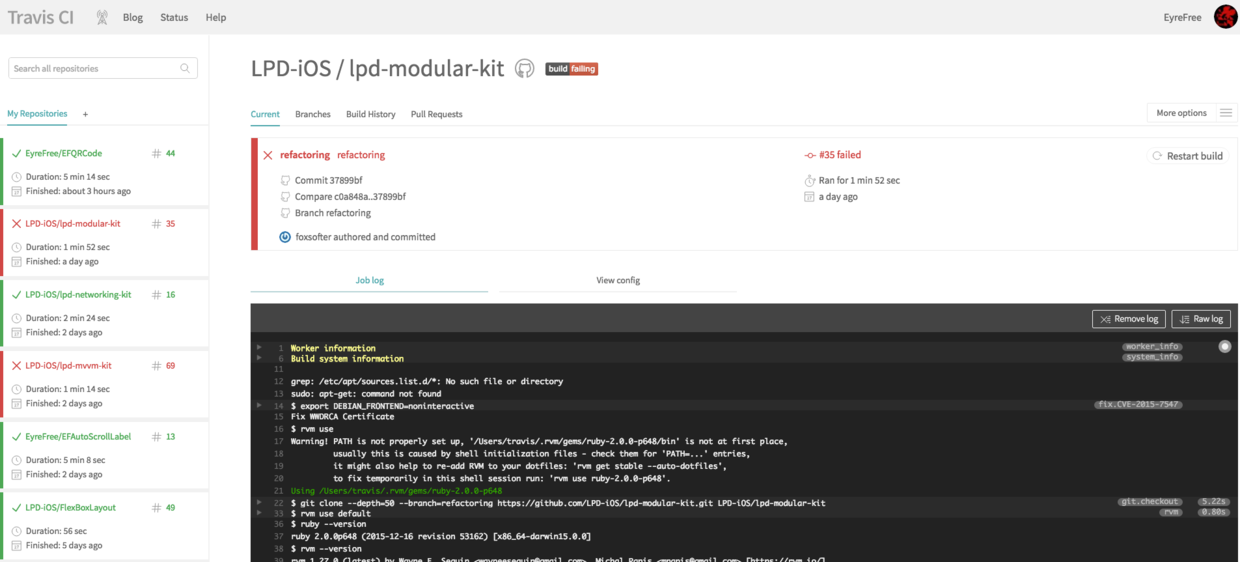This screenshot has width=1240, height=562.
Task: Click the 'Ran for 1 min 52 sec' text
Action: (859, 181)
